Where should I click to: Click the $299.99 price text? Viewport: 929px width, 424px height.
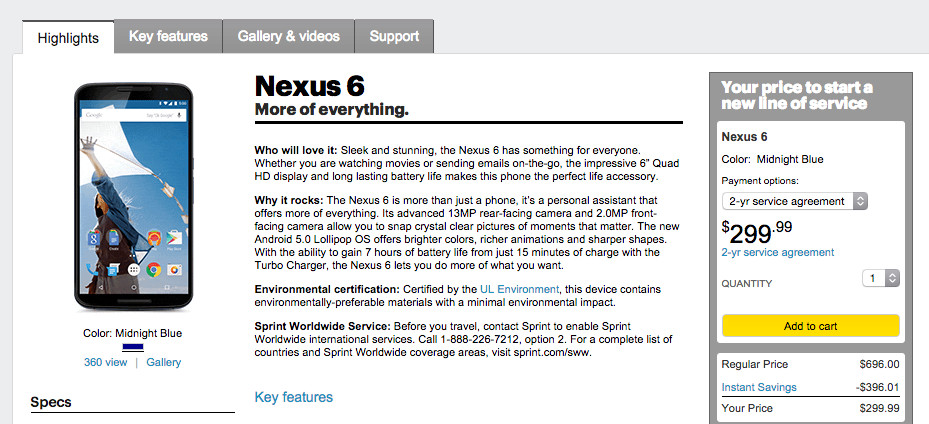757,232
